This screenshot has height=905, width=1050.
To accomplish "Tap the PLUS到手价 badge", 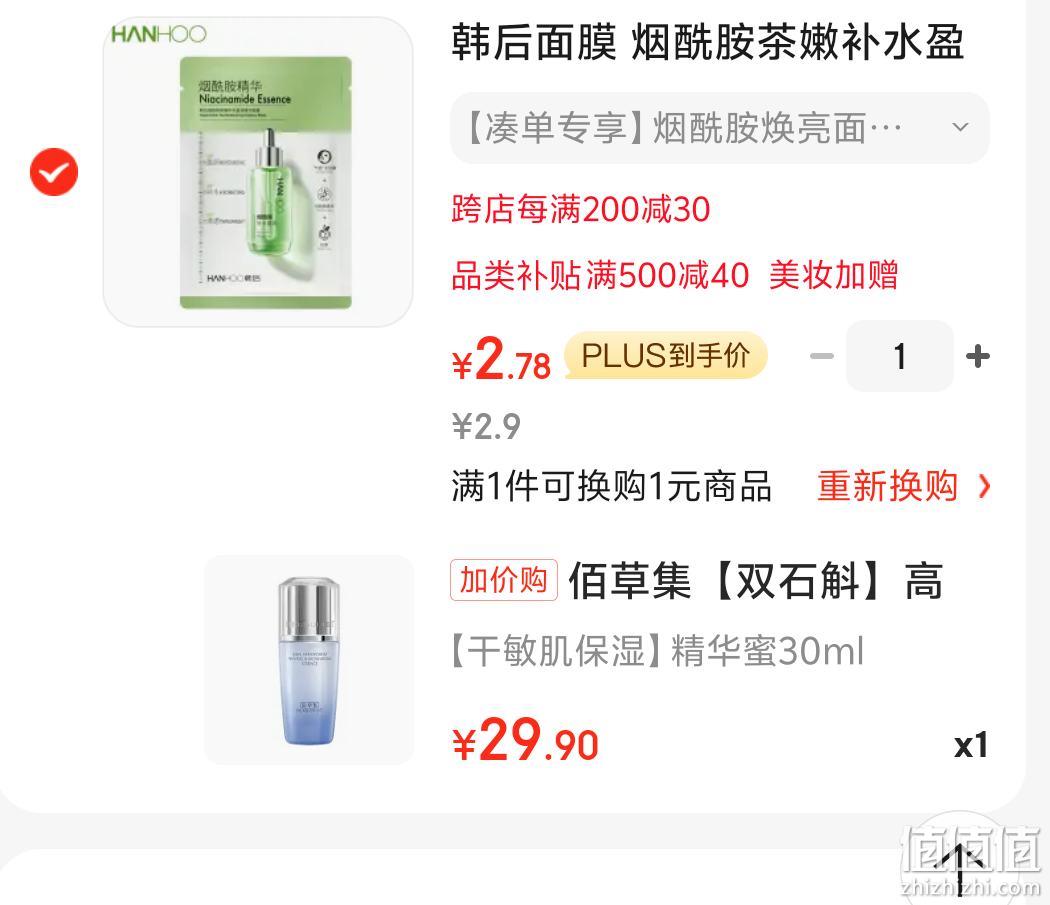I will coord(666,355).
